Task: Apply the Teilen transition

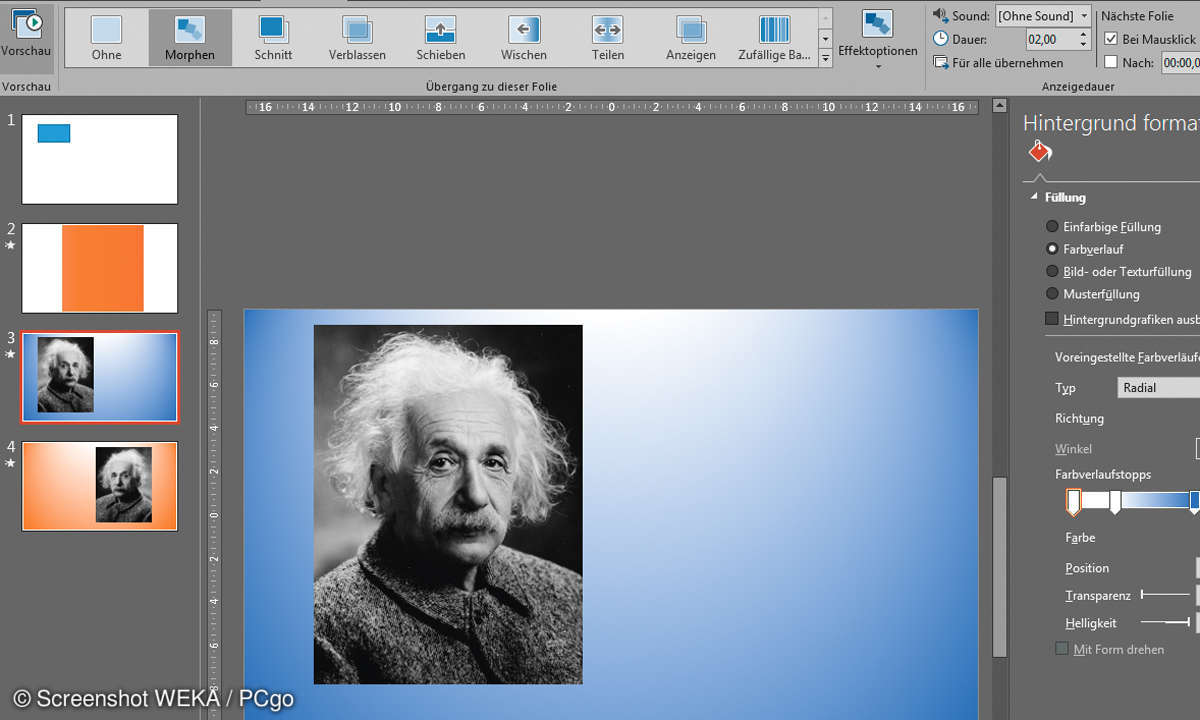Action: click(x=608, y=37)
